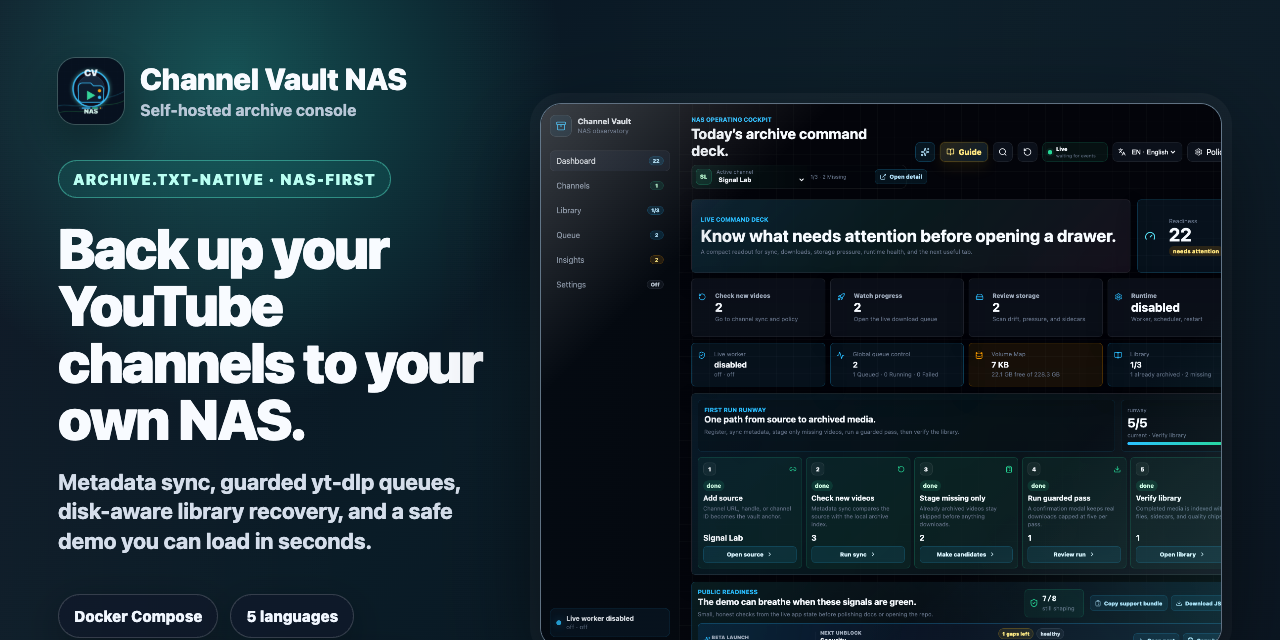Click the Live worker shield icon
This screenshot has width=1280, height=640.
click(702, 354)
